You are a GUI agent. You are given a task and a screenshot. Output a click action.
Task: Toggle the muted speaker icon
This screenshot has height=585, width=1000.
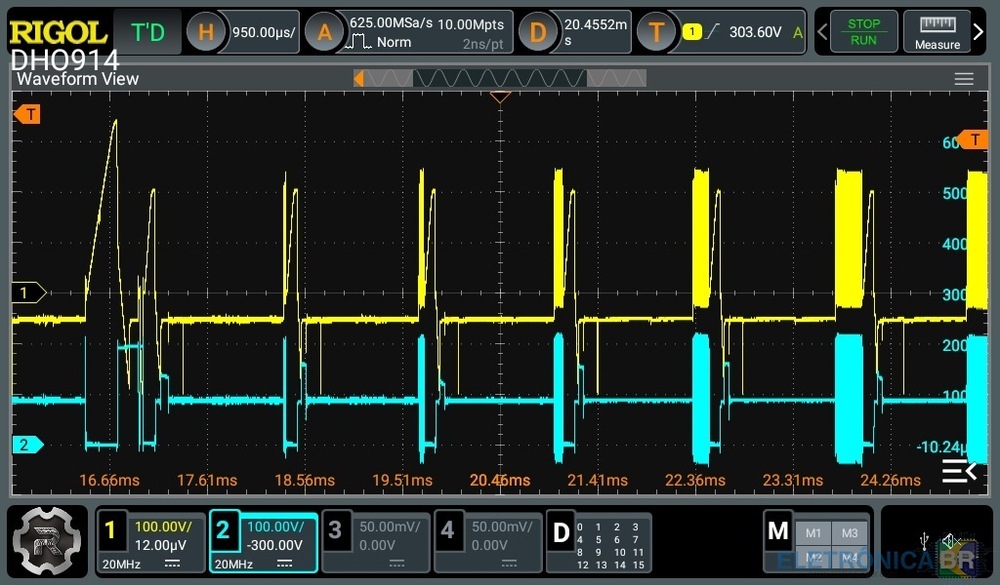tap(952, 541)
